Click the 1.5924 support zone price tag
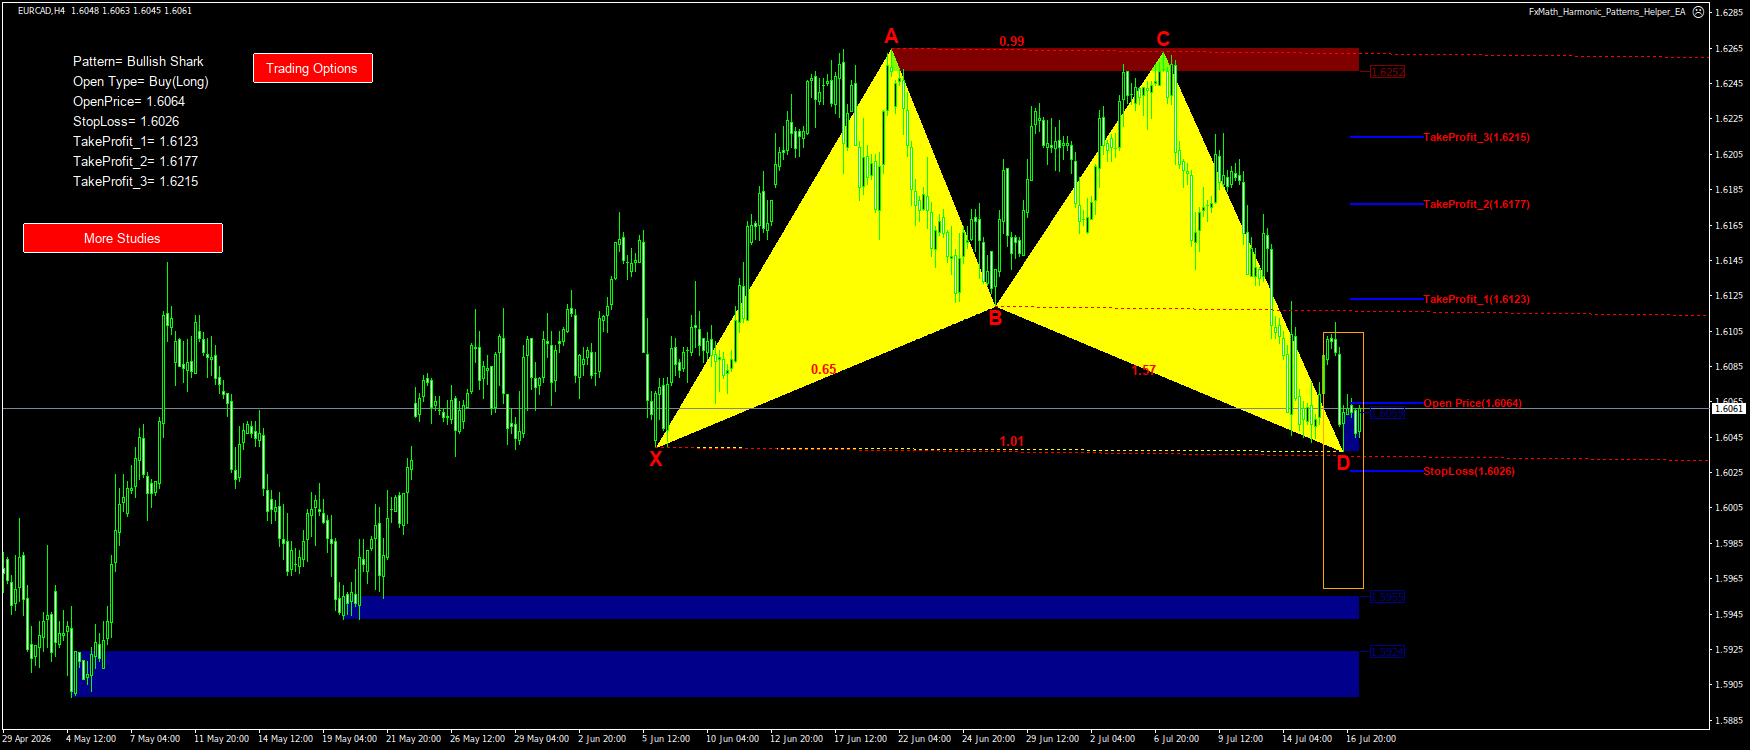Viewport: 1750px width, 750px height. 1387,651
